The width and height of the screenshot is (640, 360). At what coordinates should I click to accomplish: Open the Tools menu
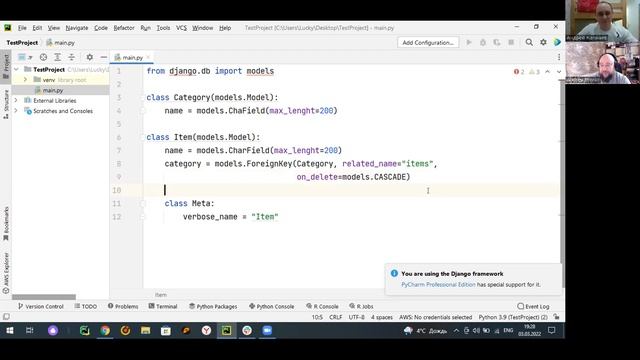[163, 28]
